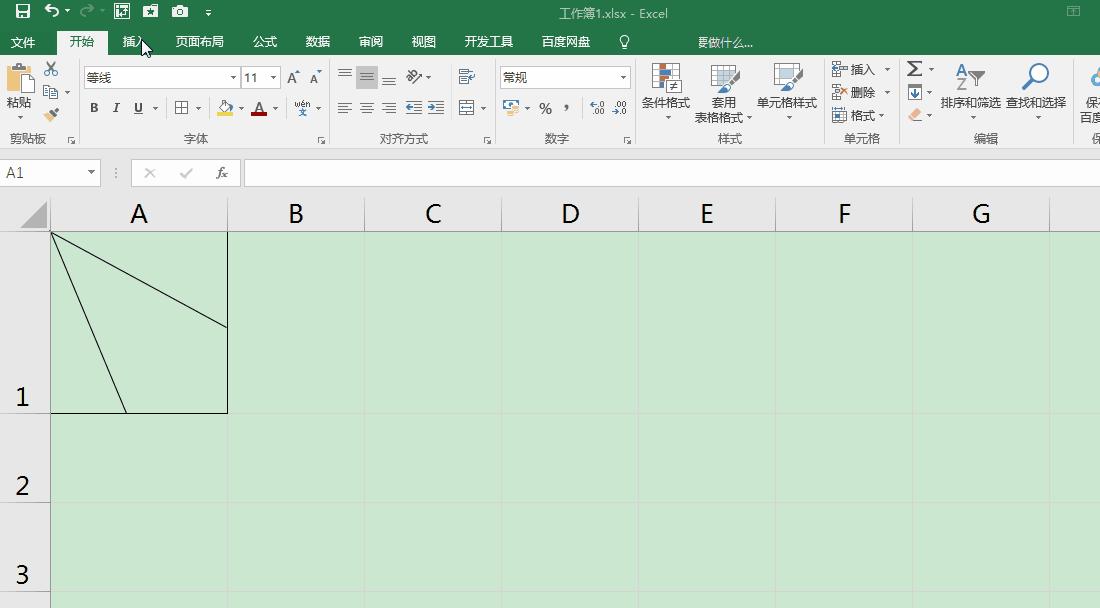
Task: Select the Italic formatting icon
Action: 116,107
